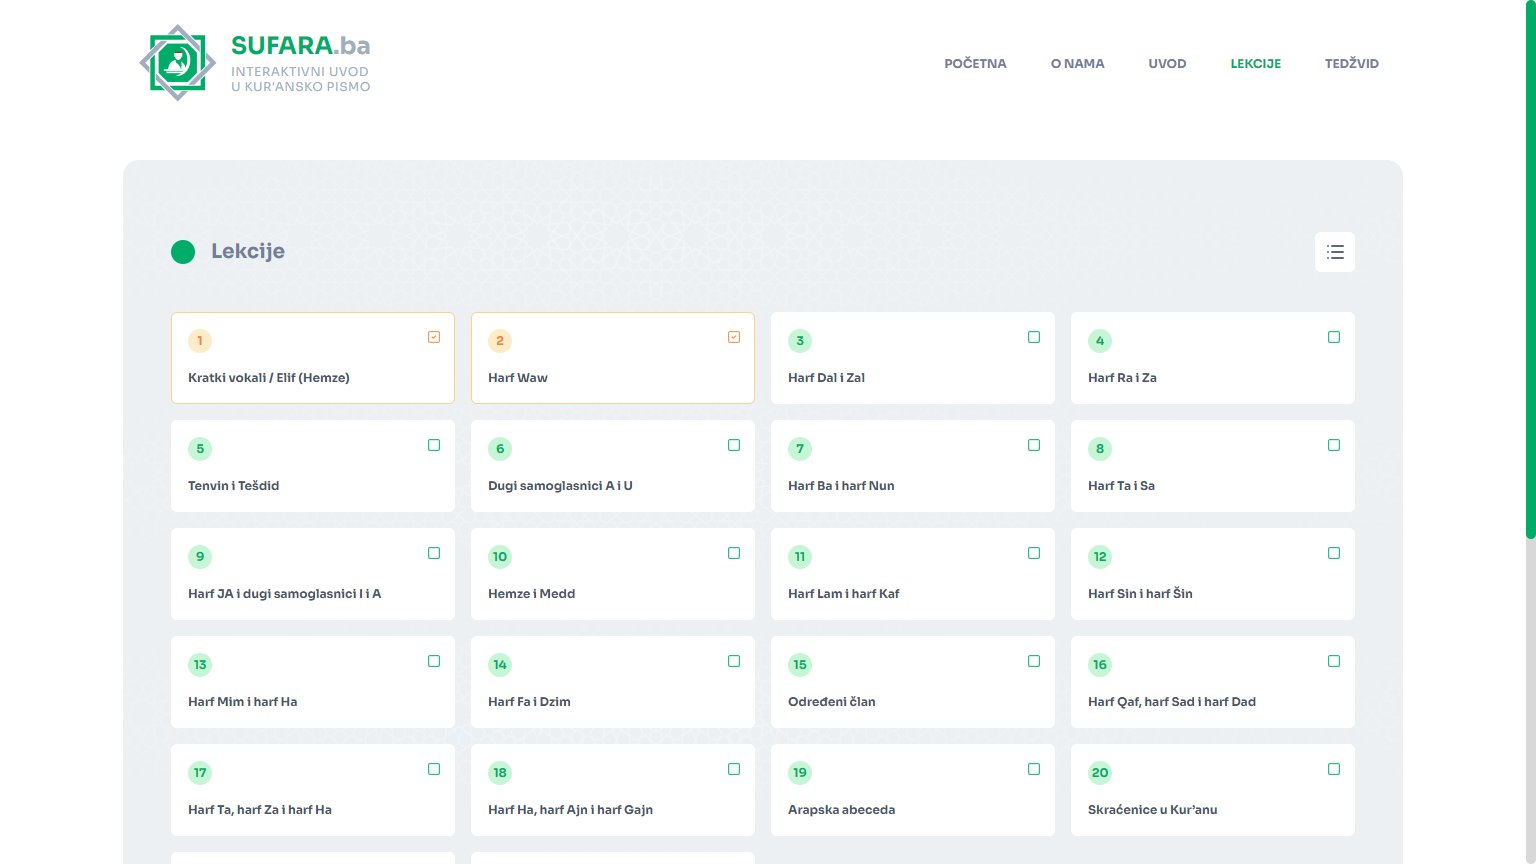Mark Harf Dal i Zal as completed
The width and height of the screenshot is (1536, 864).
click(x=1034, y=337)
